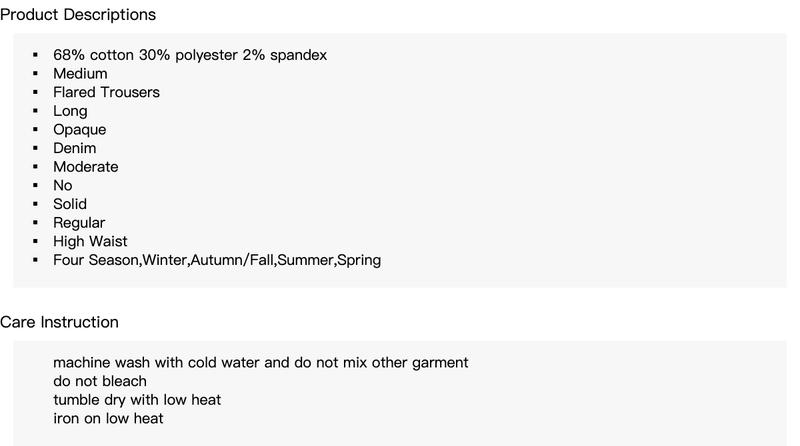Screen dimensions: 800x446
Task: Click the Four Season,Winter,Autumn/Fall line
Action: [x=217, y=260]
